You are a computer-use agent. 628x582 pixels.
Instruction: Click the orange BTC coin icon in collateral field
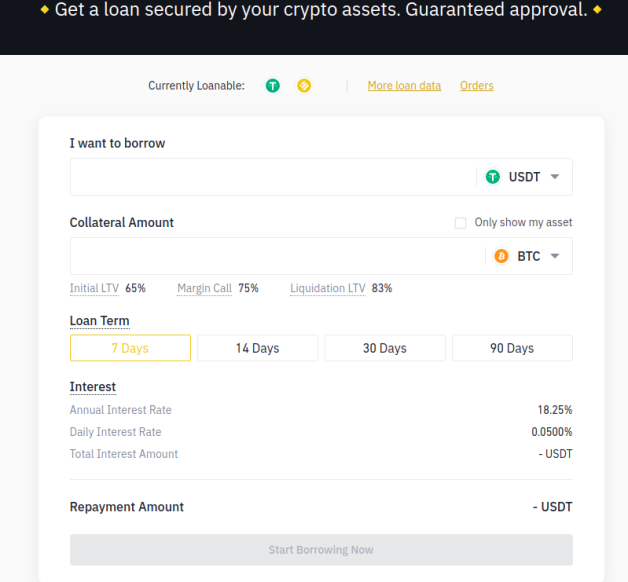point(501,256)
